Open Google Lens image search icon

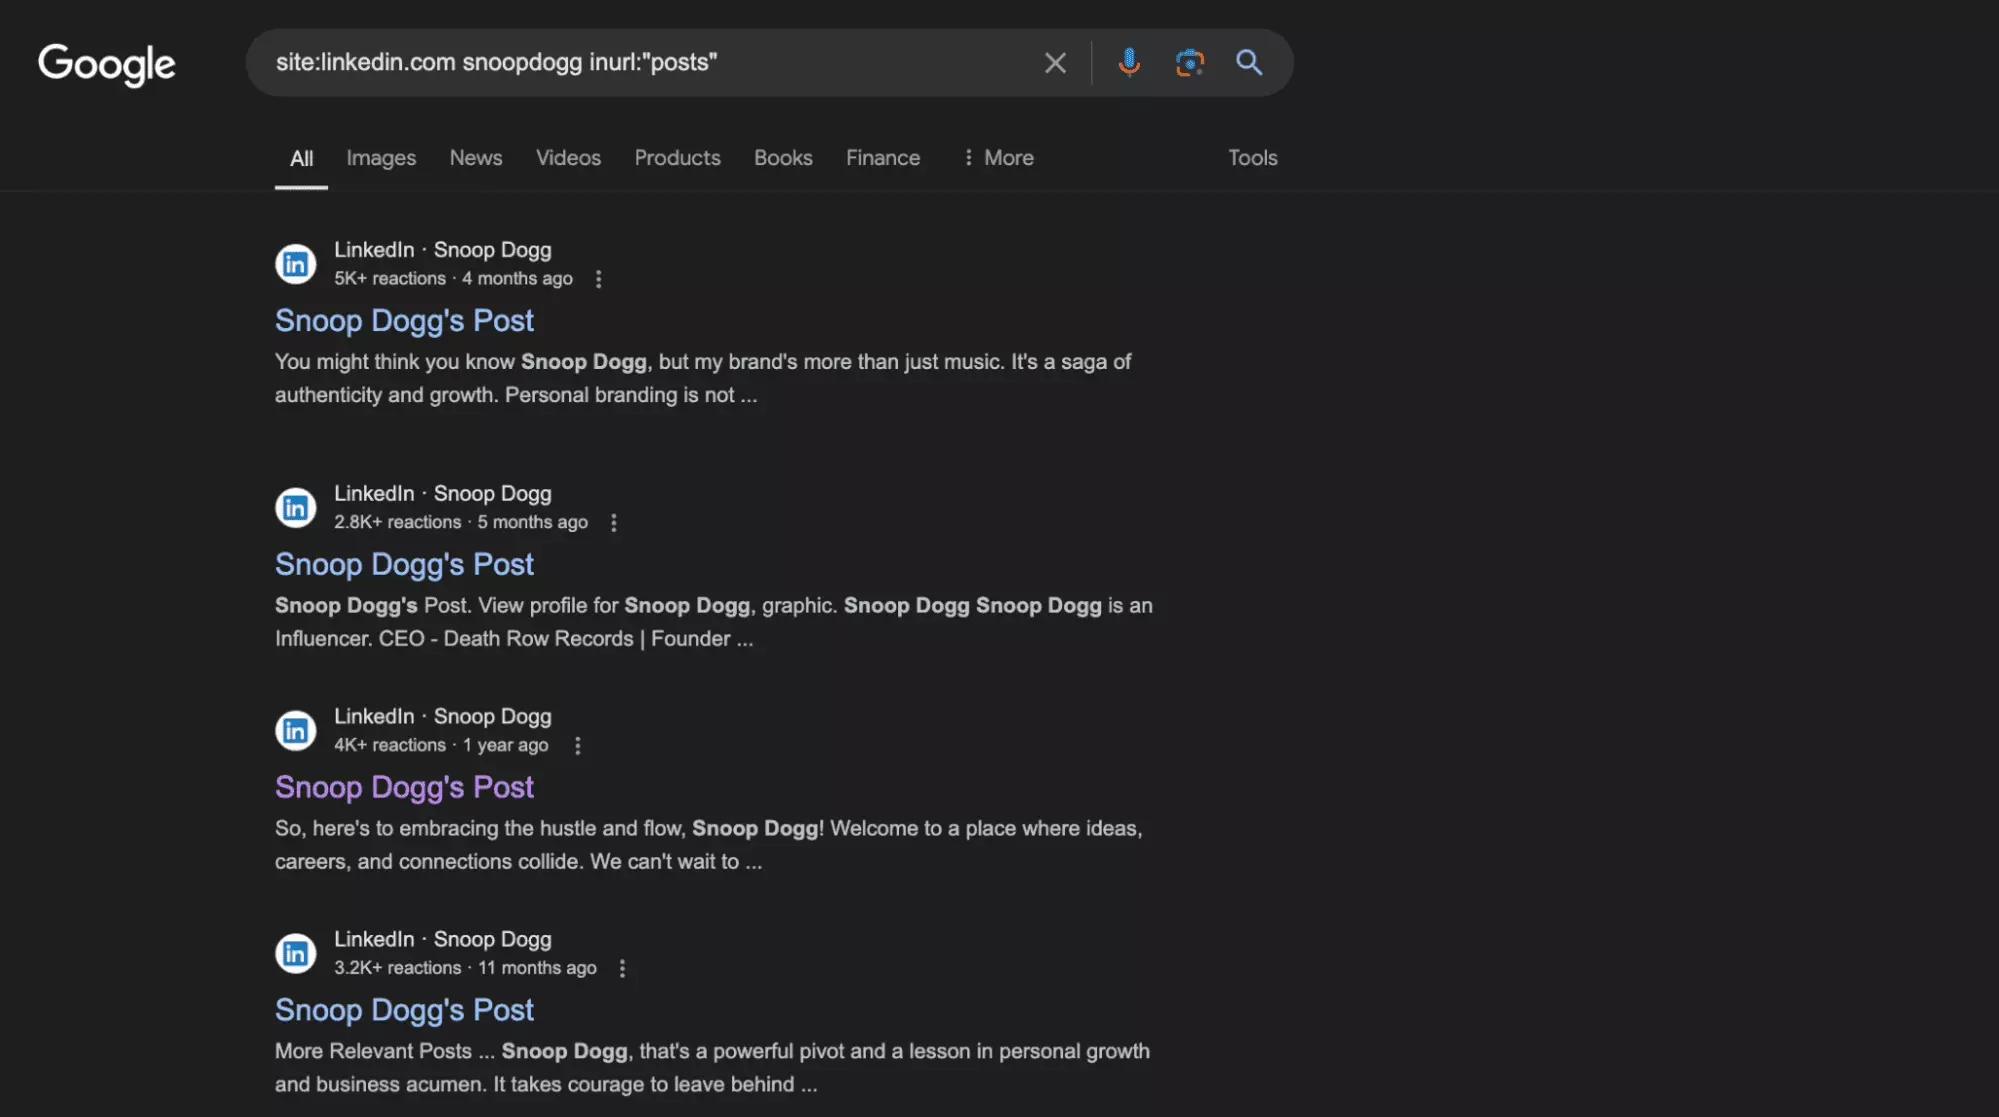coord(1189,63)
